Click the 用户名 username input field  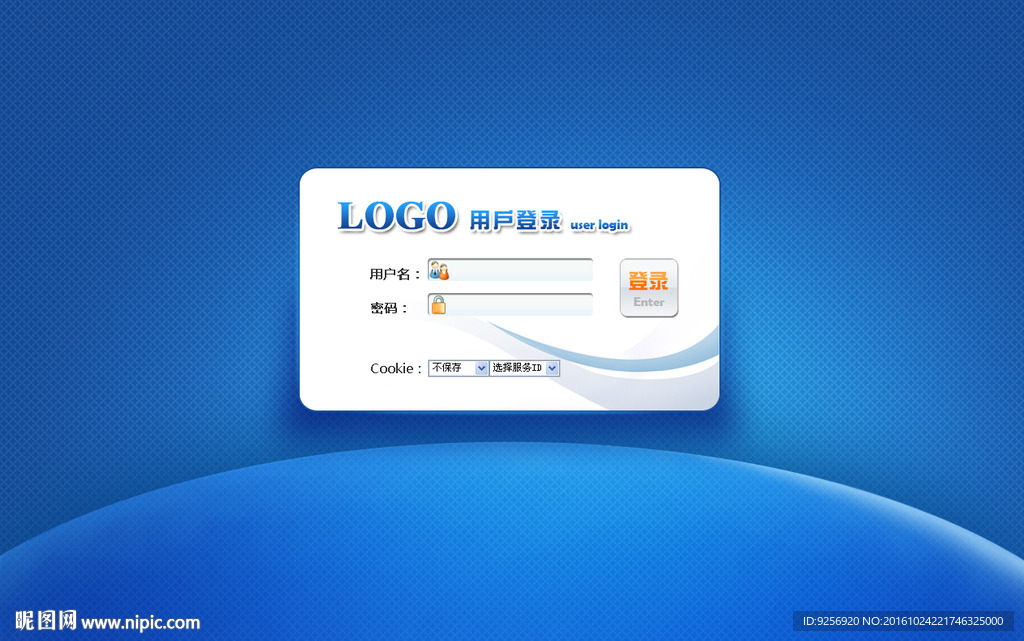[510, 270]
